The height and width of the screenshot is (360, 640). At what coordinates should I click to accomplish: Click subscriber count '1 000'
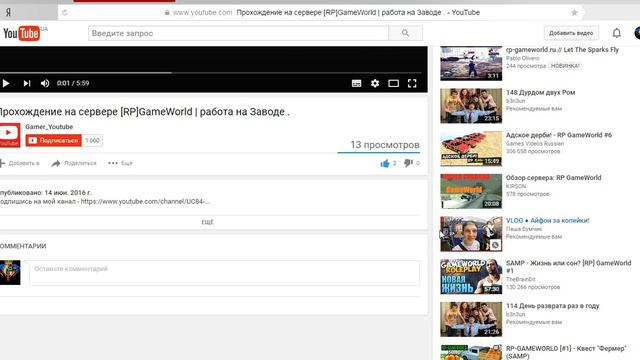point(92,140)
